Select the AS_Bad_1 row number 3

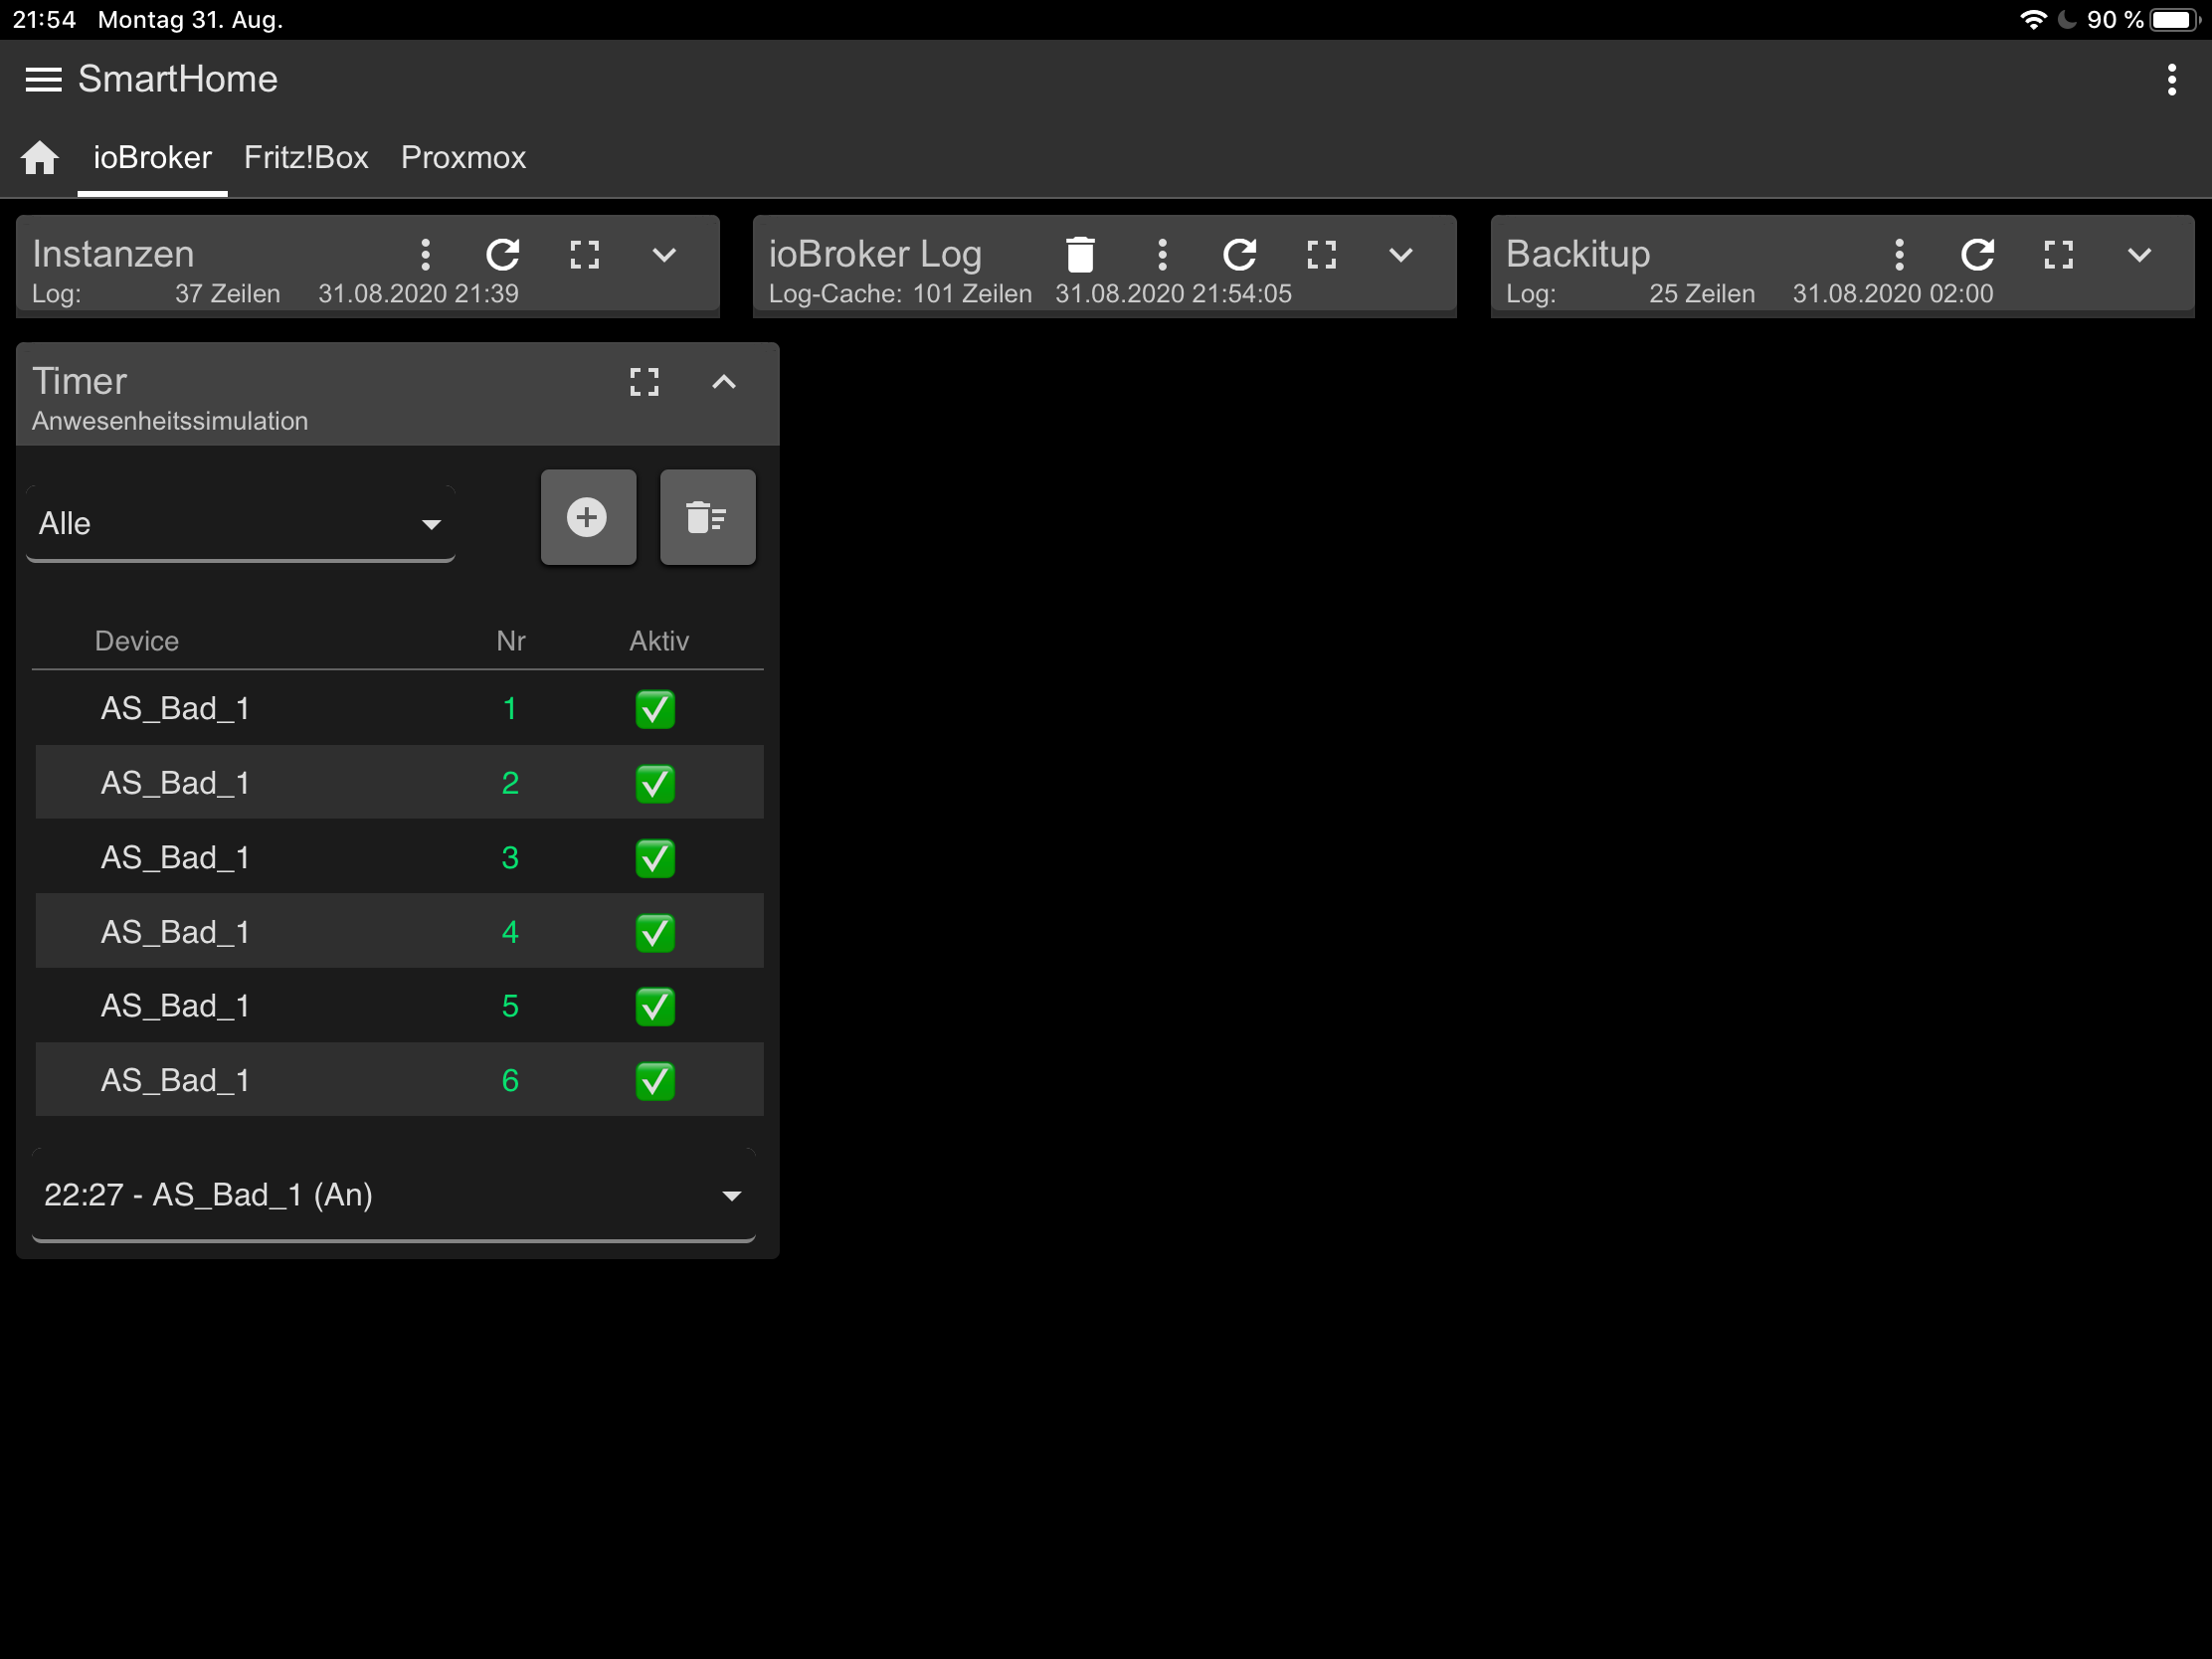(x=175, y=858)
